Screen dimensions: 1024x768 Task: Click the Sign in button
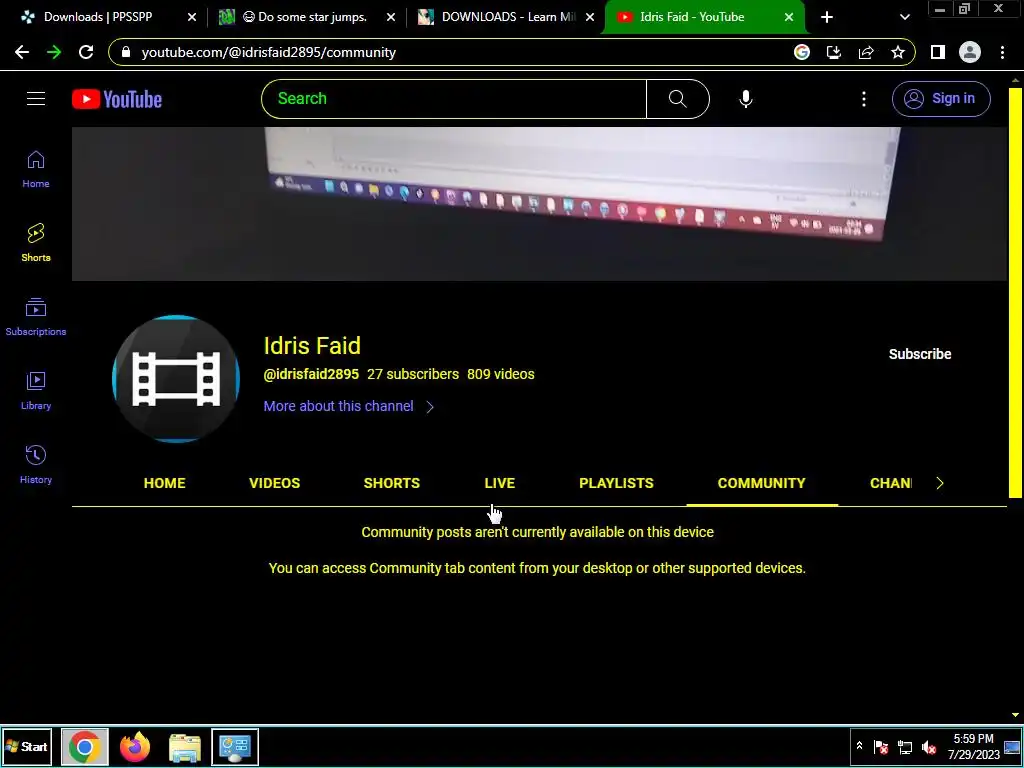[x=941, y=99]
